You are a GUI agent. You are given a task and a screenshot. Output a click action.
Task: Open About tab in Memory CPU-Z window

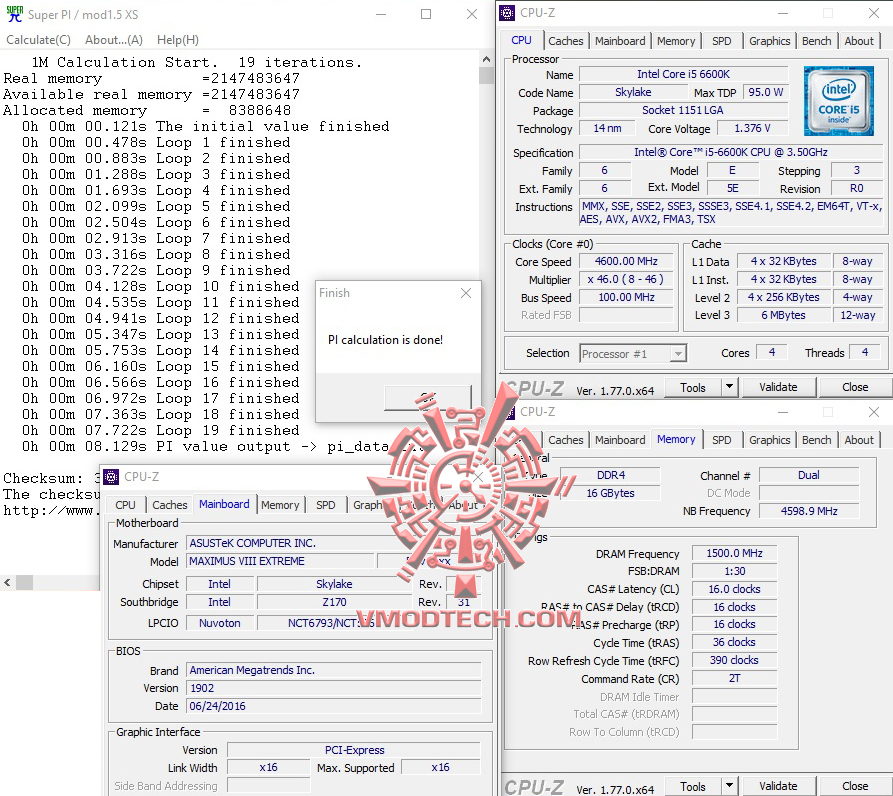[x=859, y=440]
